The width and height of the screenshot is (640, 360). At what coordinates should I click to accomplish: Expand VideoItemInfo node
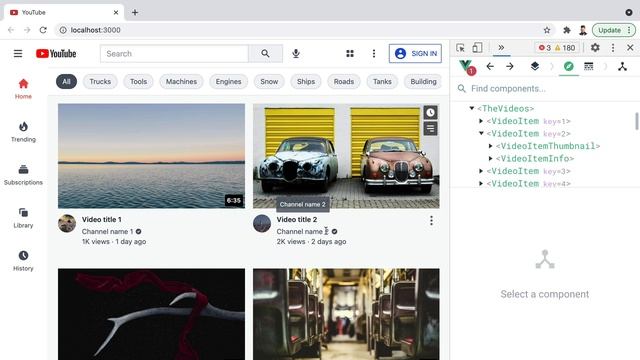click(491, 158)
